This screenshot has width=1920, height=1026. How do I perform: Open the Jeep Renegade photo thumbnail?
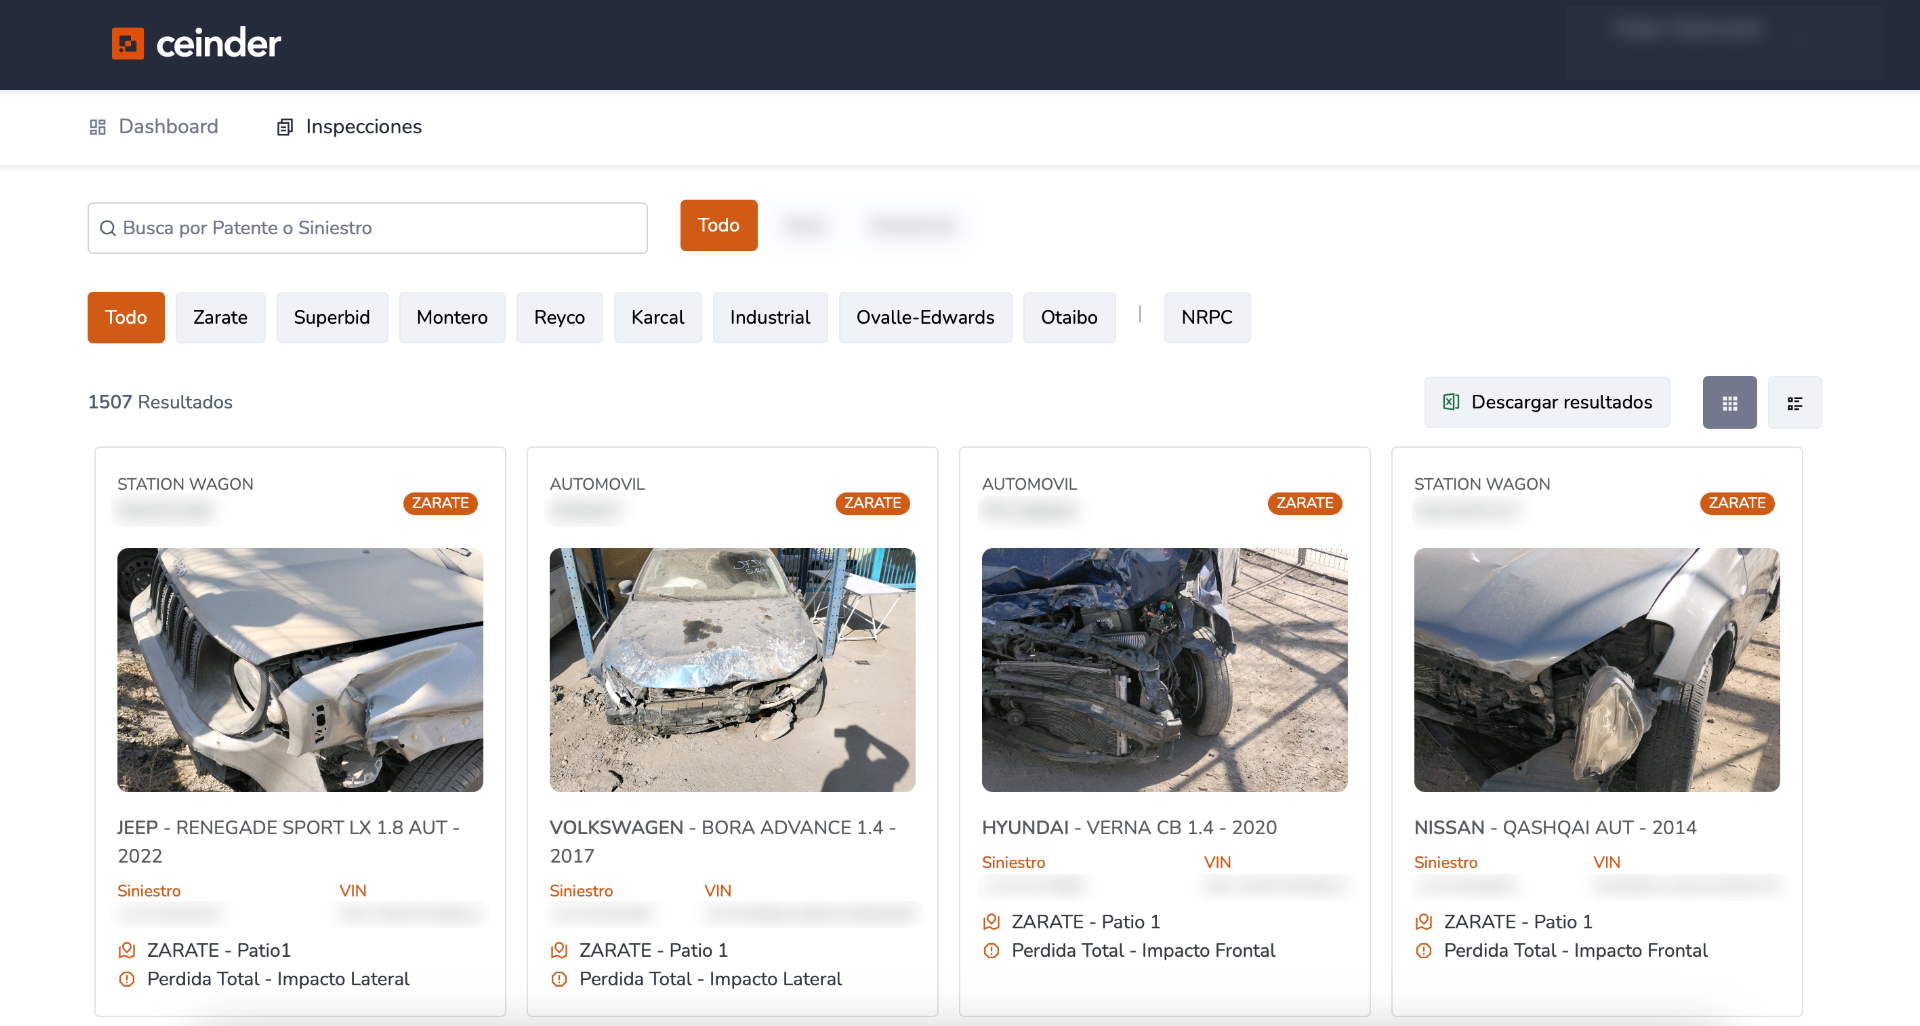(x=300, y=670)
